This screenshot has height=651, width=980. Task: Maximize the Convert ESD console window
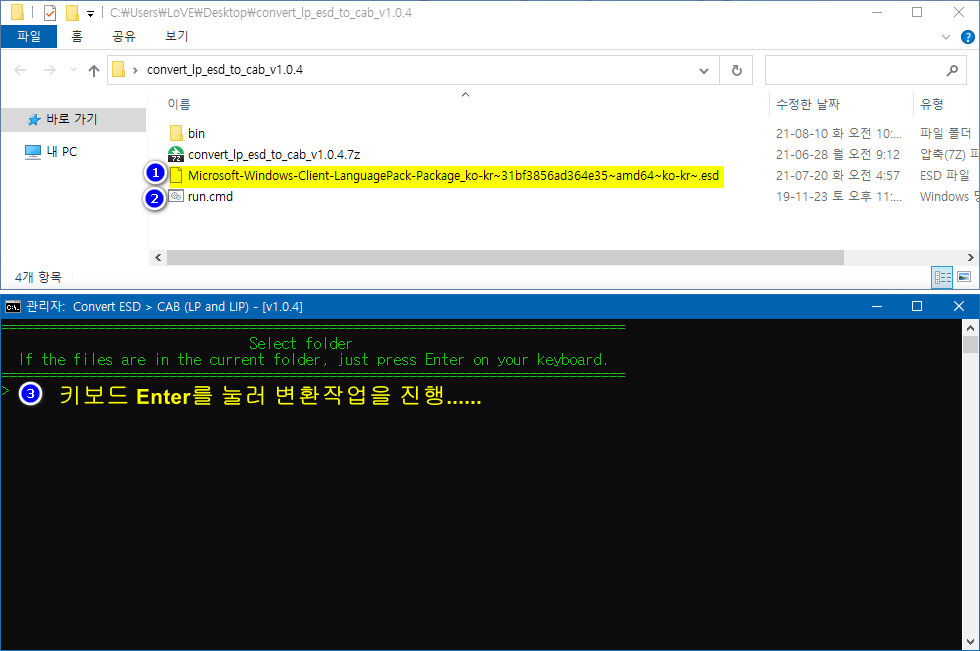click(x=917, y=306)
